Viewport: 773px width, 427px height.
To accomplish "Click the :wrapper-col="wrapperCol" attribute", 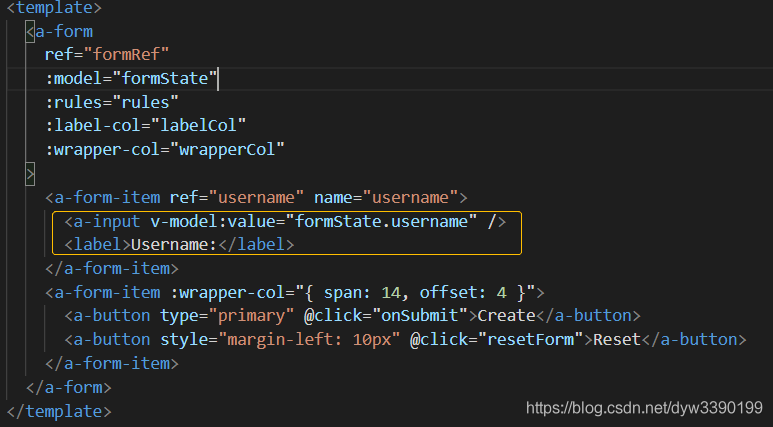I will click(x=165, y=149).
